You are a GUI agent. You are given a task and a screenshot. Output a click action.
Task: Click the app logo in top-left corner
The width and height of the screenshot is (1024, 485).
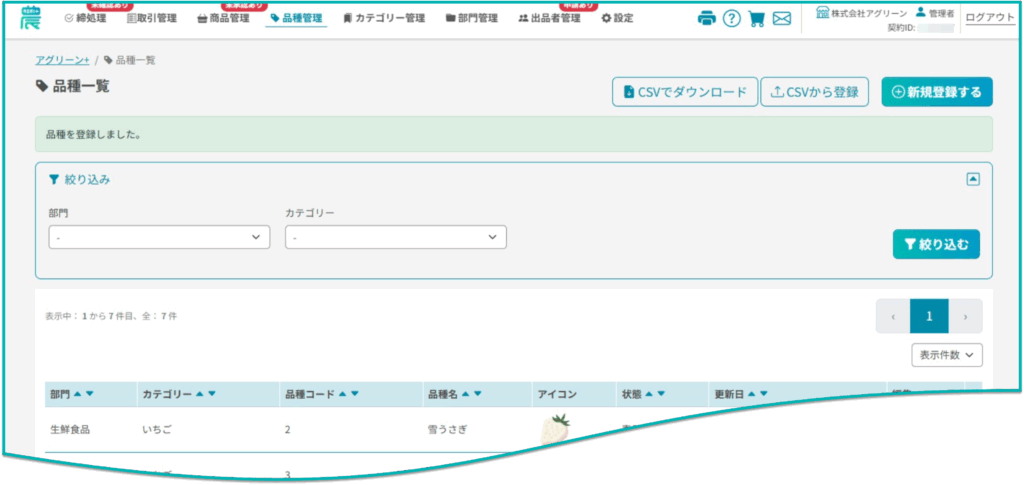click(32, 16)
